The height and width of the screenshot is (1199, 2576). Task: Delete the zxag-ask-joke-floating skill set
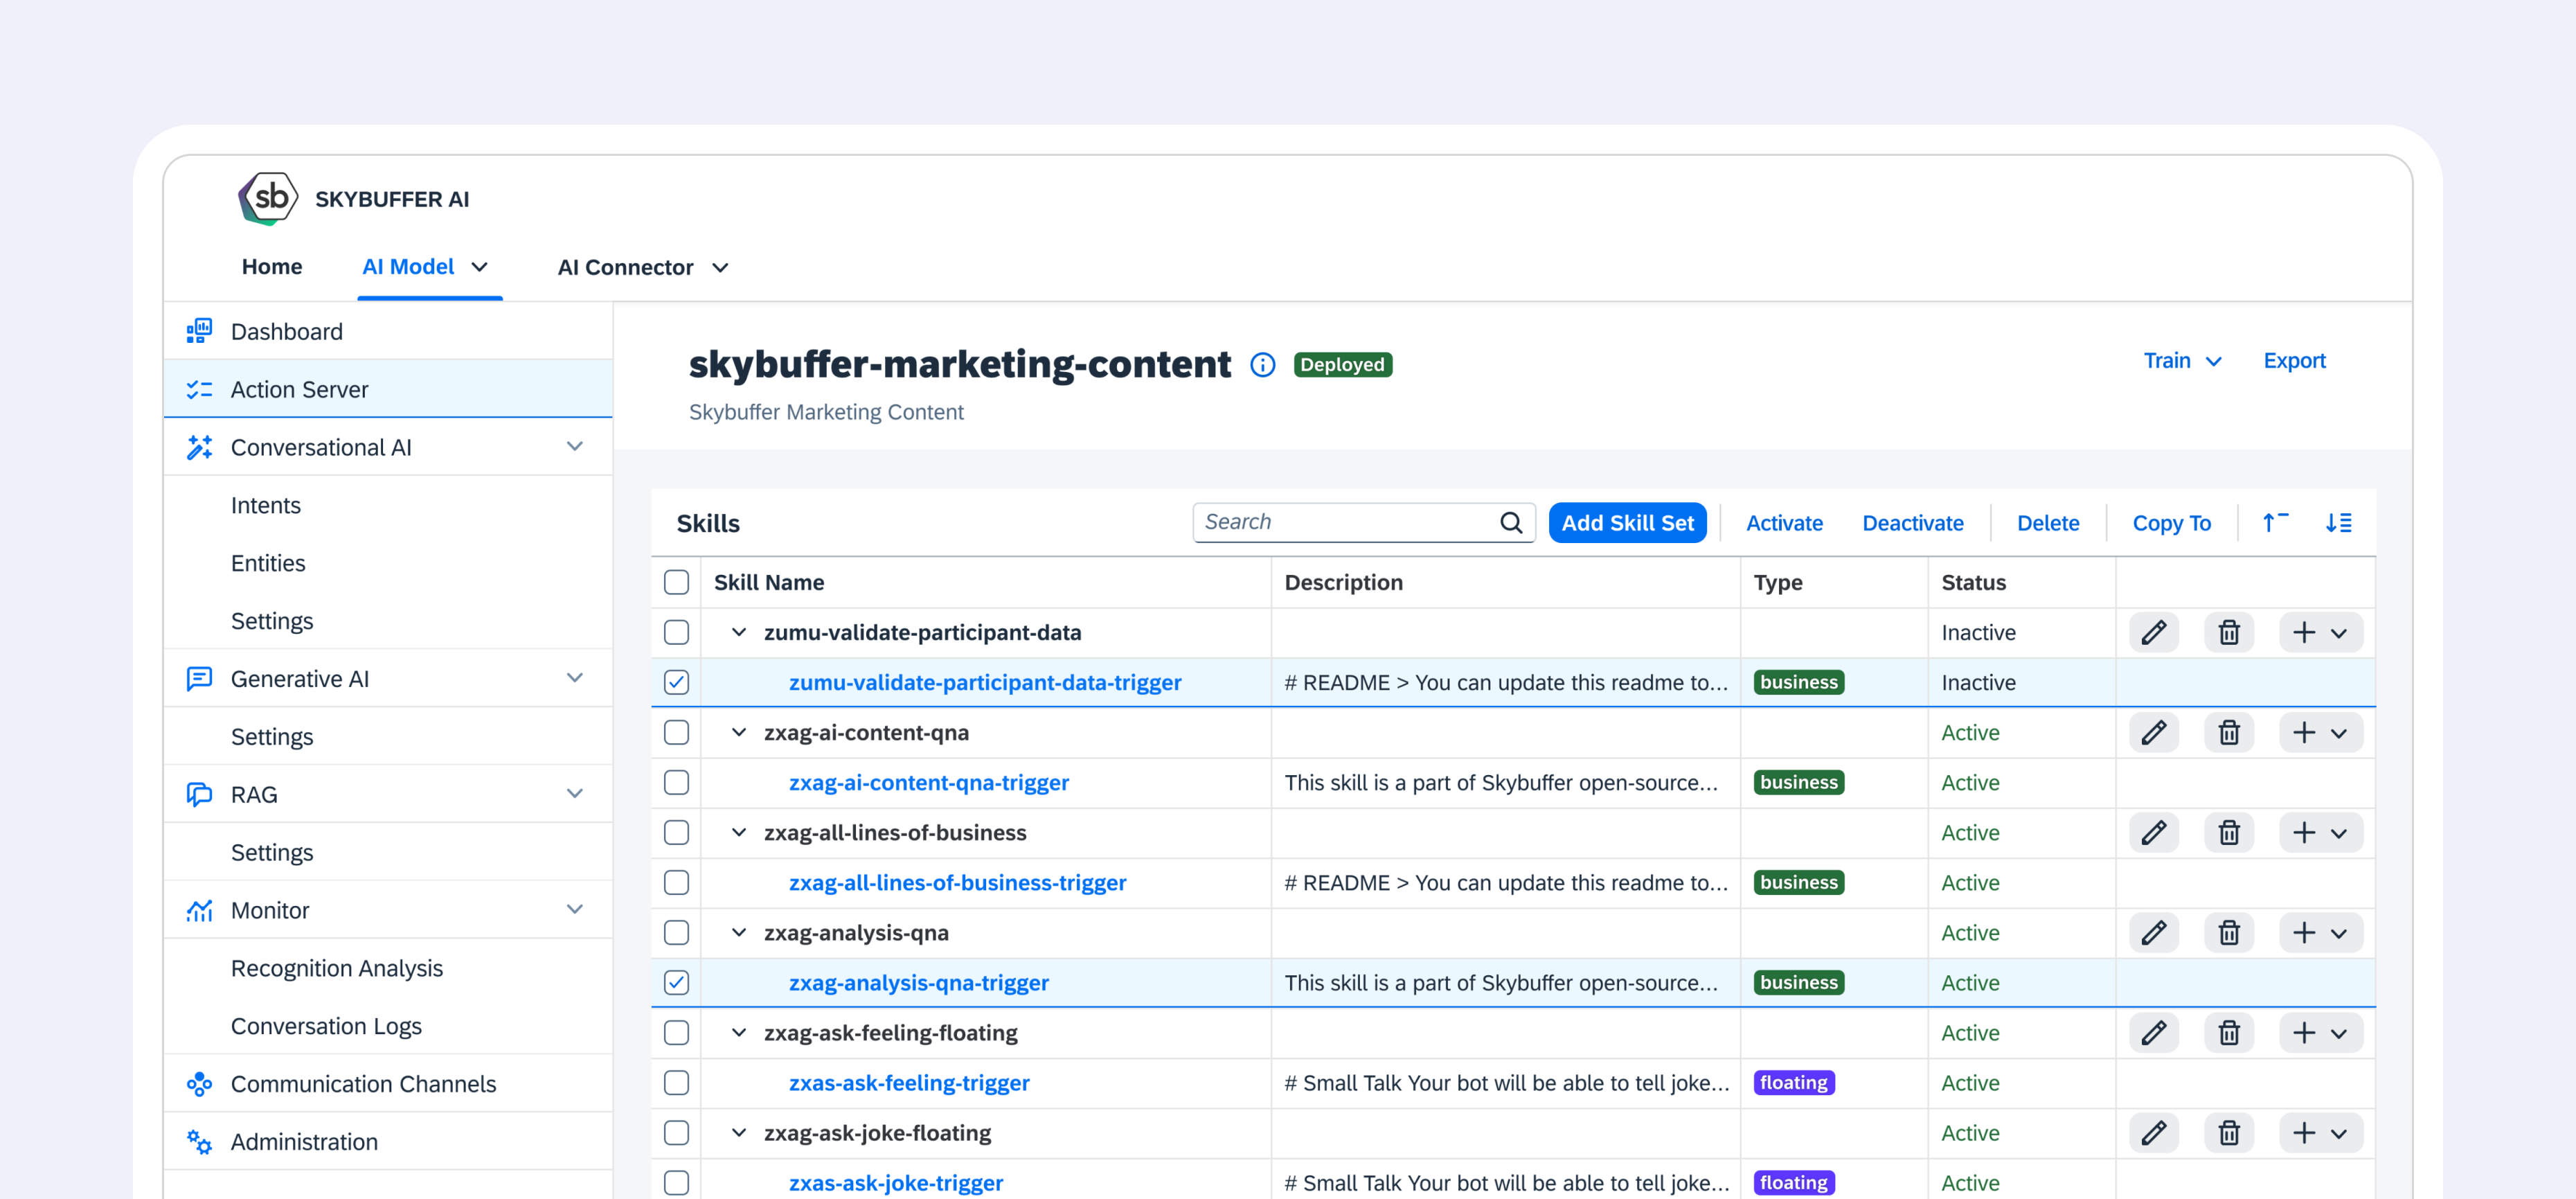[x=2228, y=1132]
